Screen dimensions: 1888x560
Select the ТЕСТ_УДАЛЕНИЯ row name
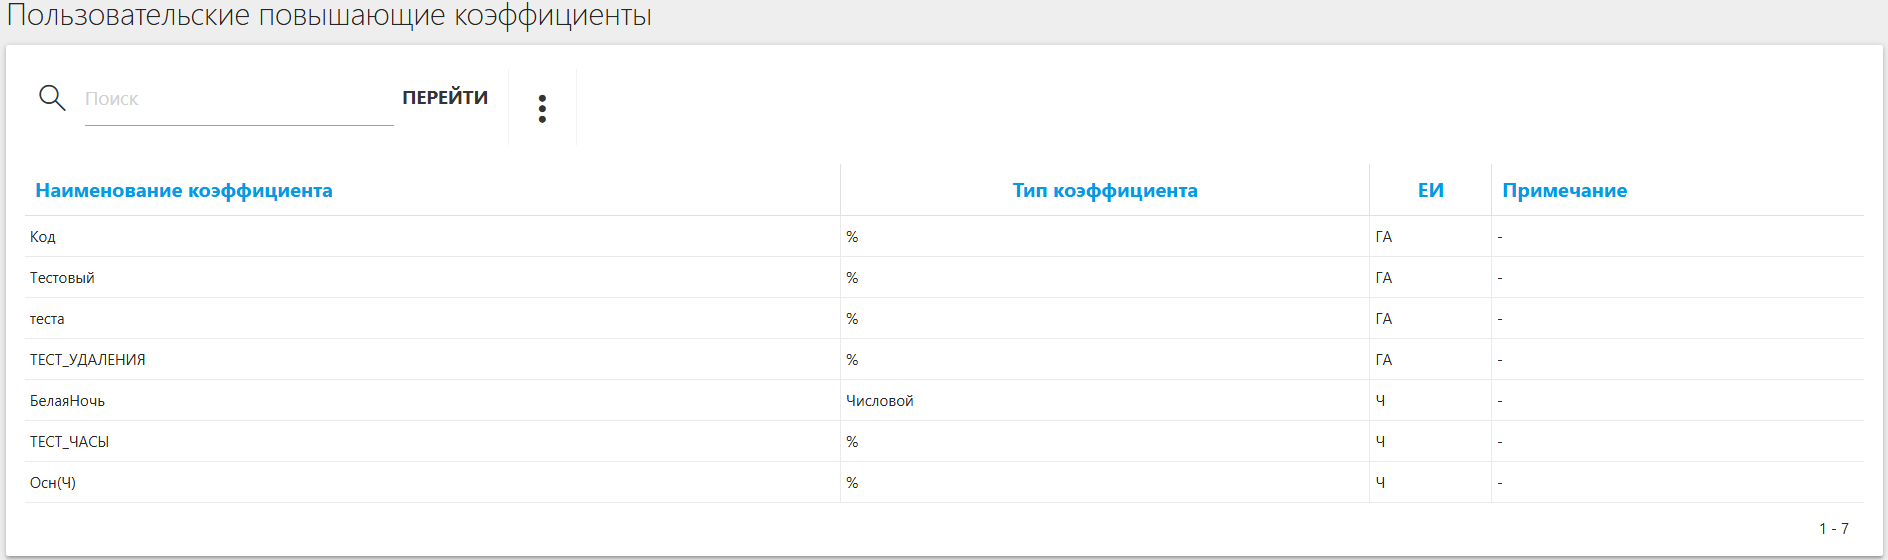pyautogui.click(x=87, y=360)
